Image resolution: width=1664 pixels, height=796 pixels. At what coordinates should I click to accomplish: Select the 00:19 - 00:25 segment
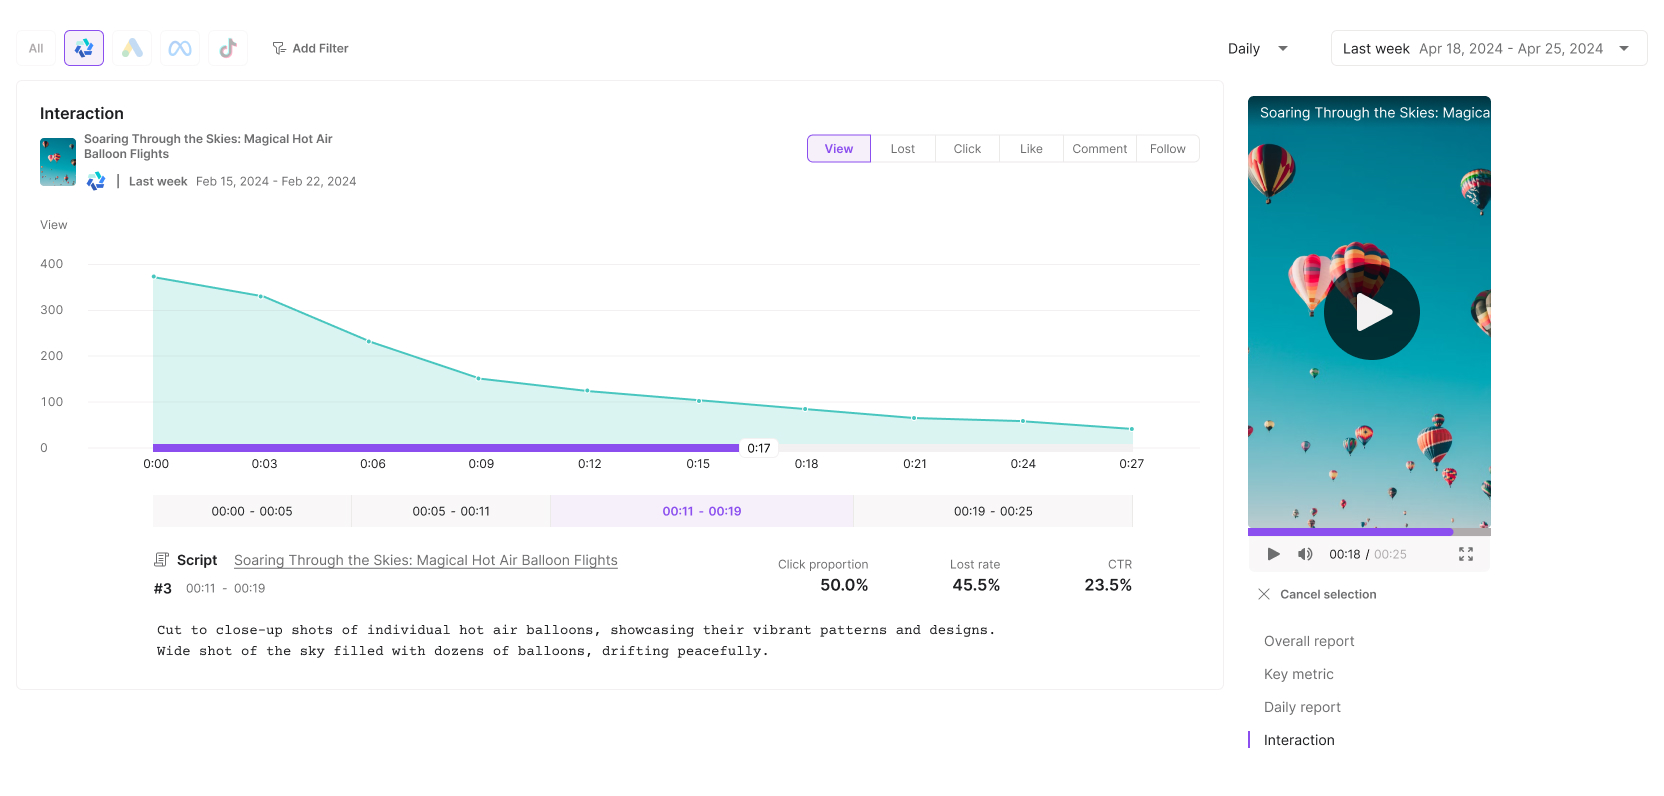click(992, 511)
